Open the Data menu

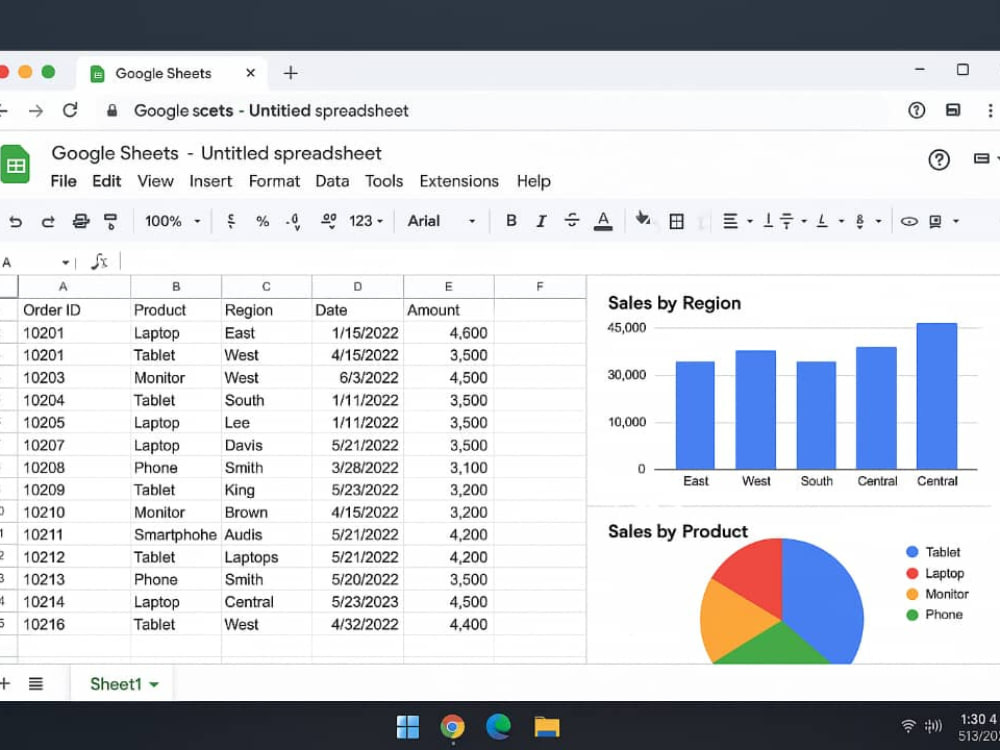(332, 181)
